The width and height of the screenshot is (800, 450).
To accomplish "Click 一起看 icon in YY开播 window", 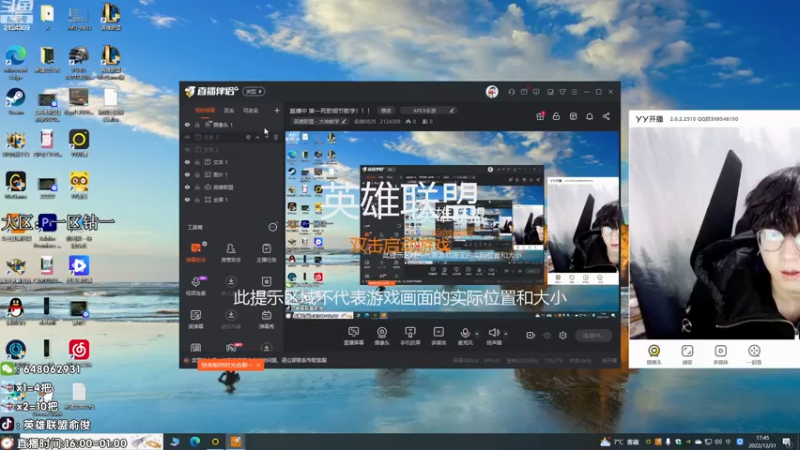I will coord(754,354).
